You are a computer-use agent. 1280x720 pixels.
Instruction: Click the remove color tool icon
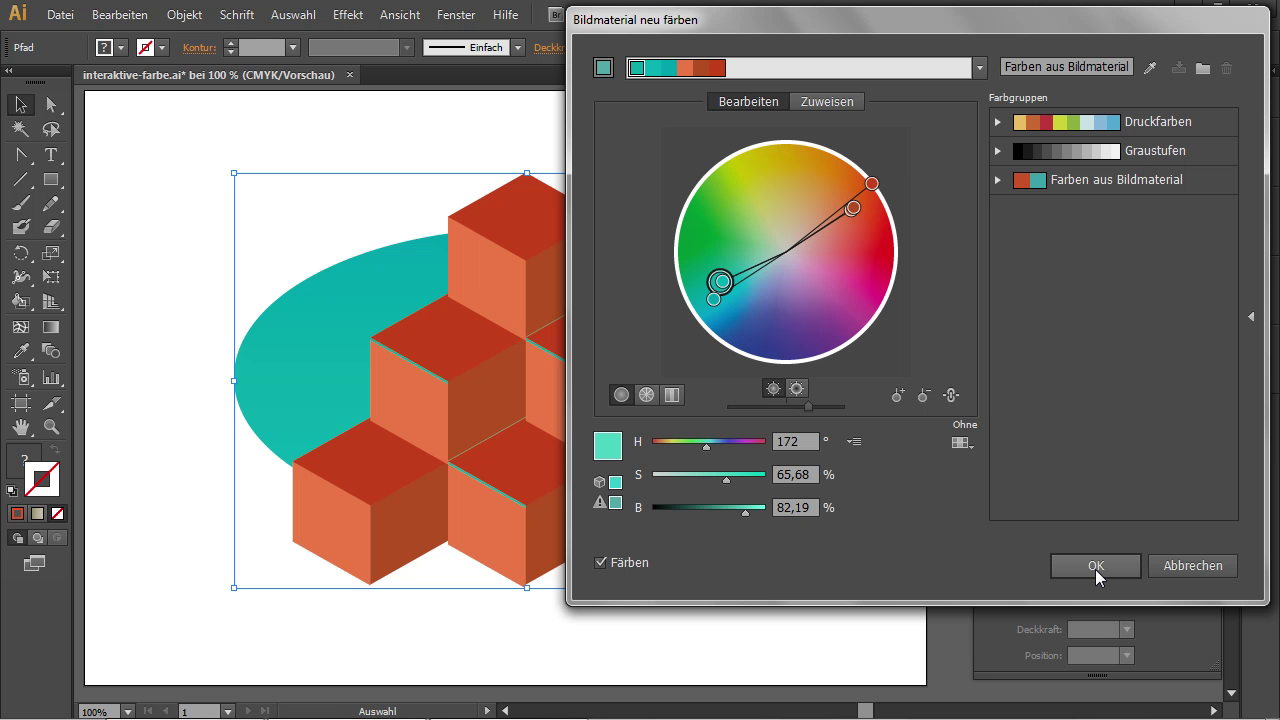click(x=924, y=396)
